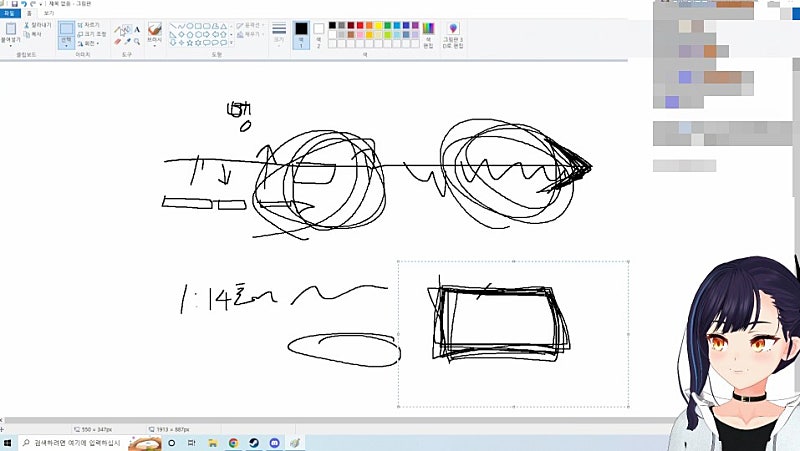This screenshot has width=800, height=451.
Task: Pick the pink color swatch
Action: coord(360,34)
